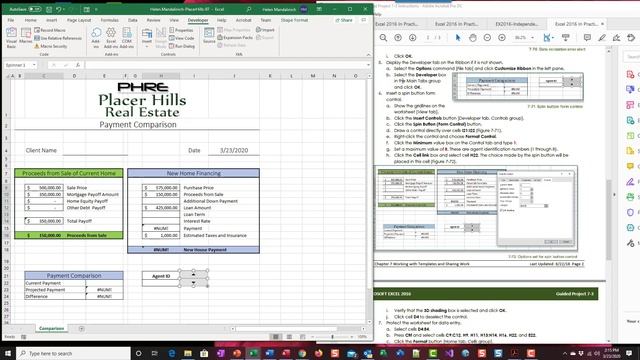The height and width of the screenshot is (360, 640).
Task: Collapse the Excel ribbon
Action: click(369, 55)
